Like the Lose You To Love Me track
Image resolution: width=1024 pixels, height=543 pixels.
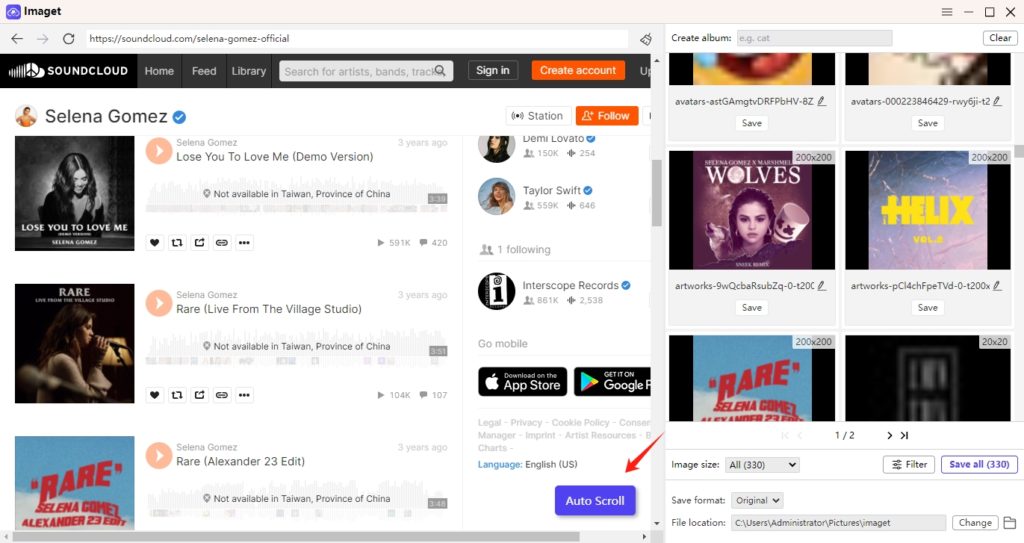point(155,242)
